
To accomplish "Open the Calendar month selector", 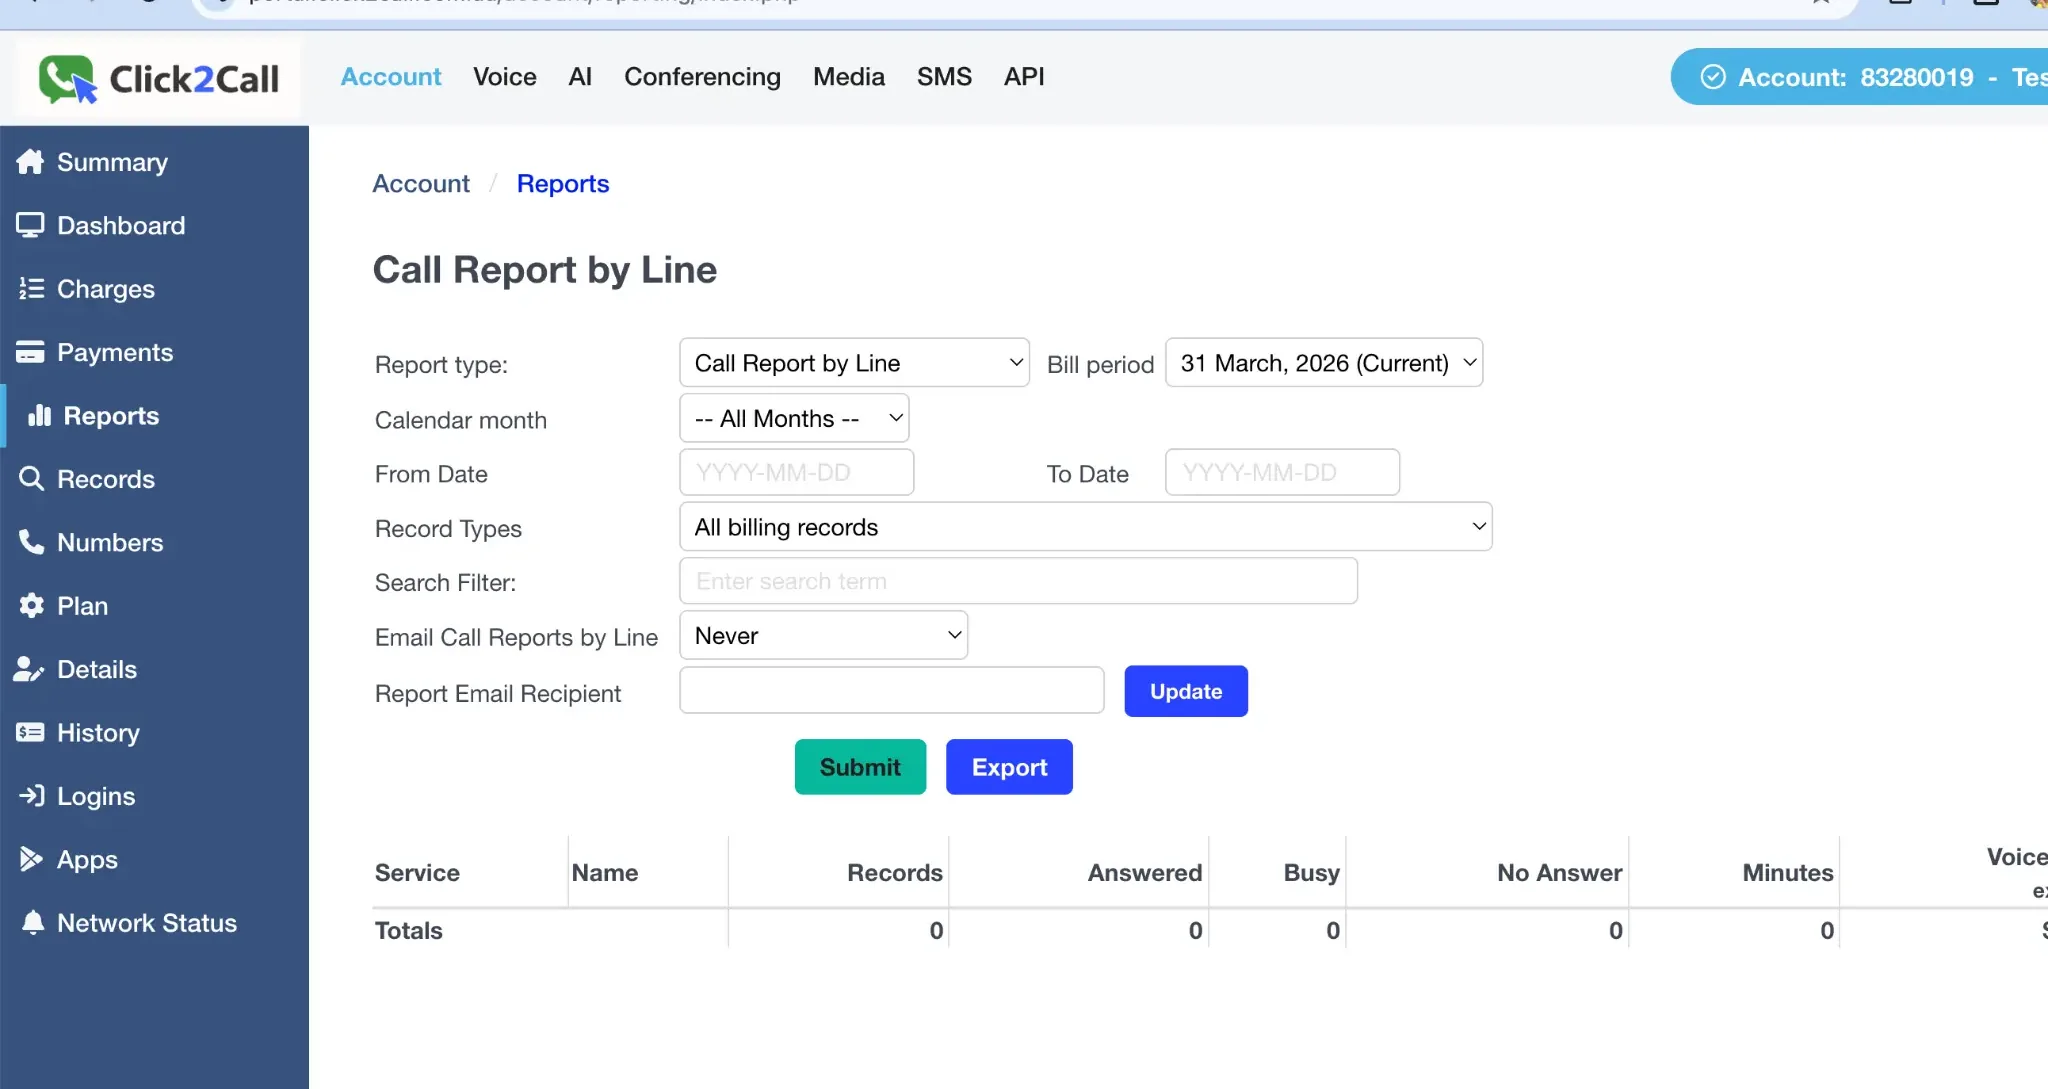I will [793, 418].
